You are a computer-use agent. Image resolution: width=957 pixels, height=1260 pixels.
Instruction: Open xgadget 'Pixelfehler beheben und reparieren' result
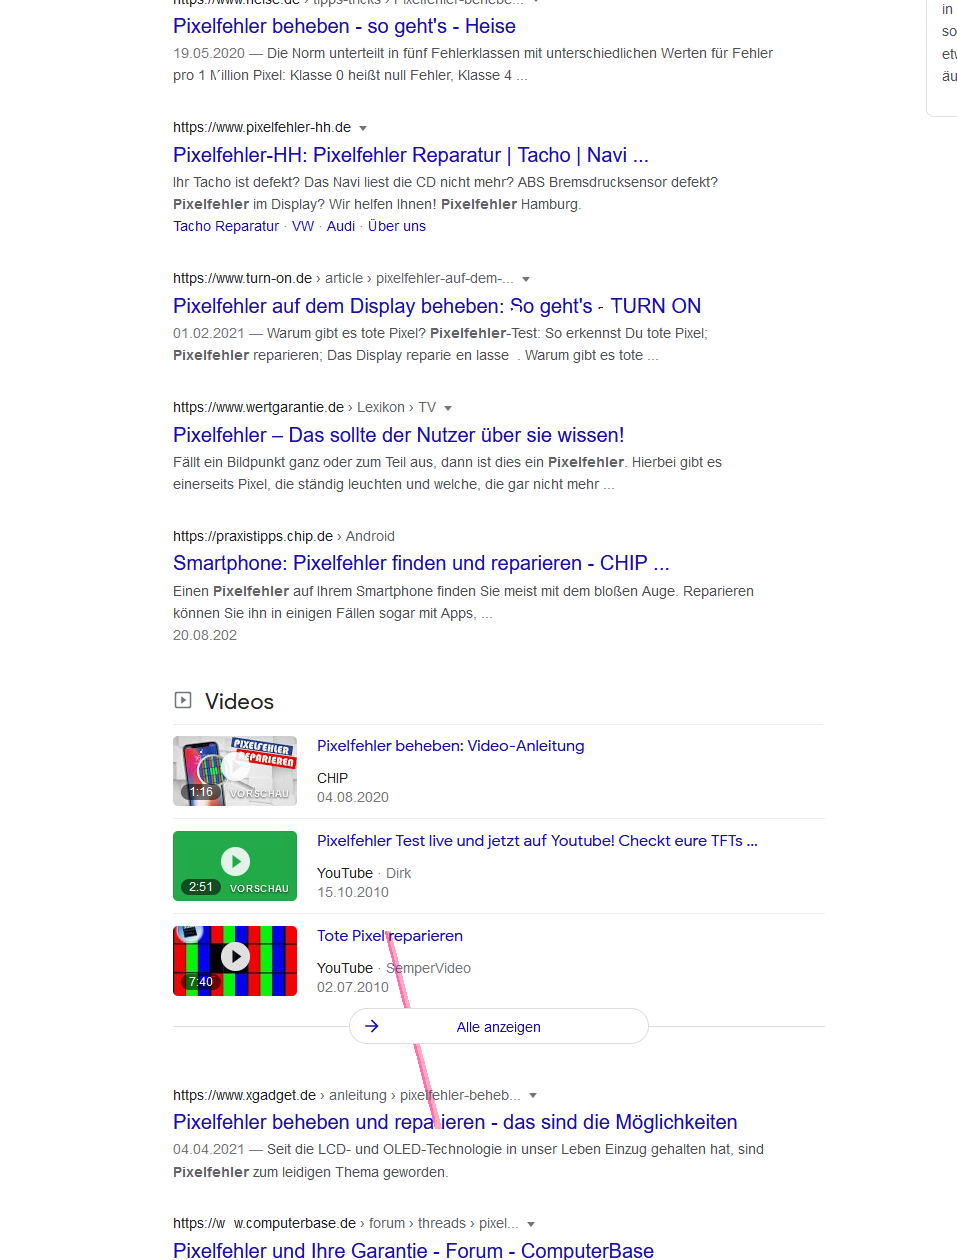(455, 1122)
